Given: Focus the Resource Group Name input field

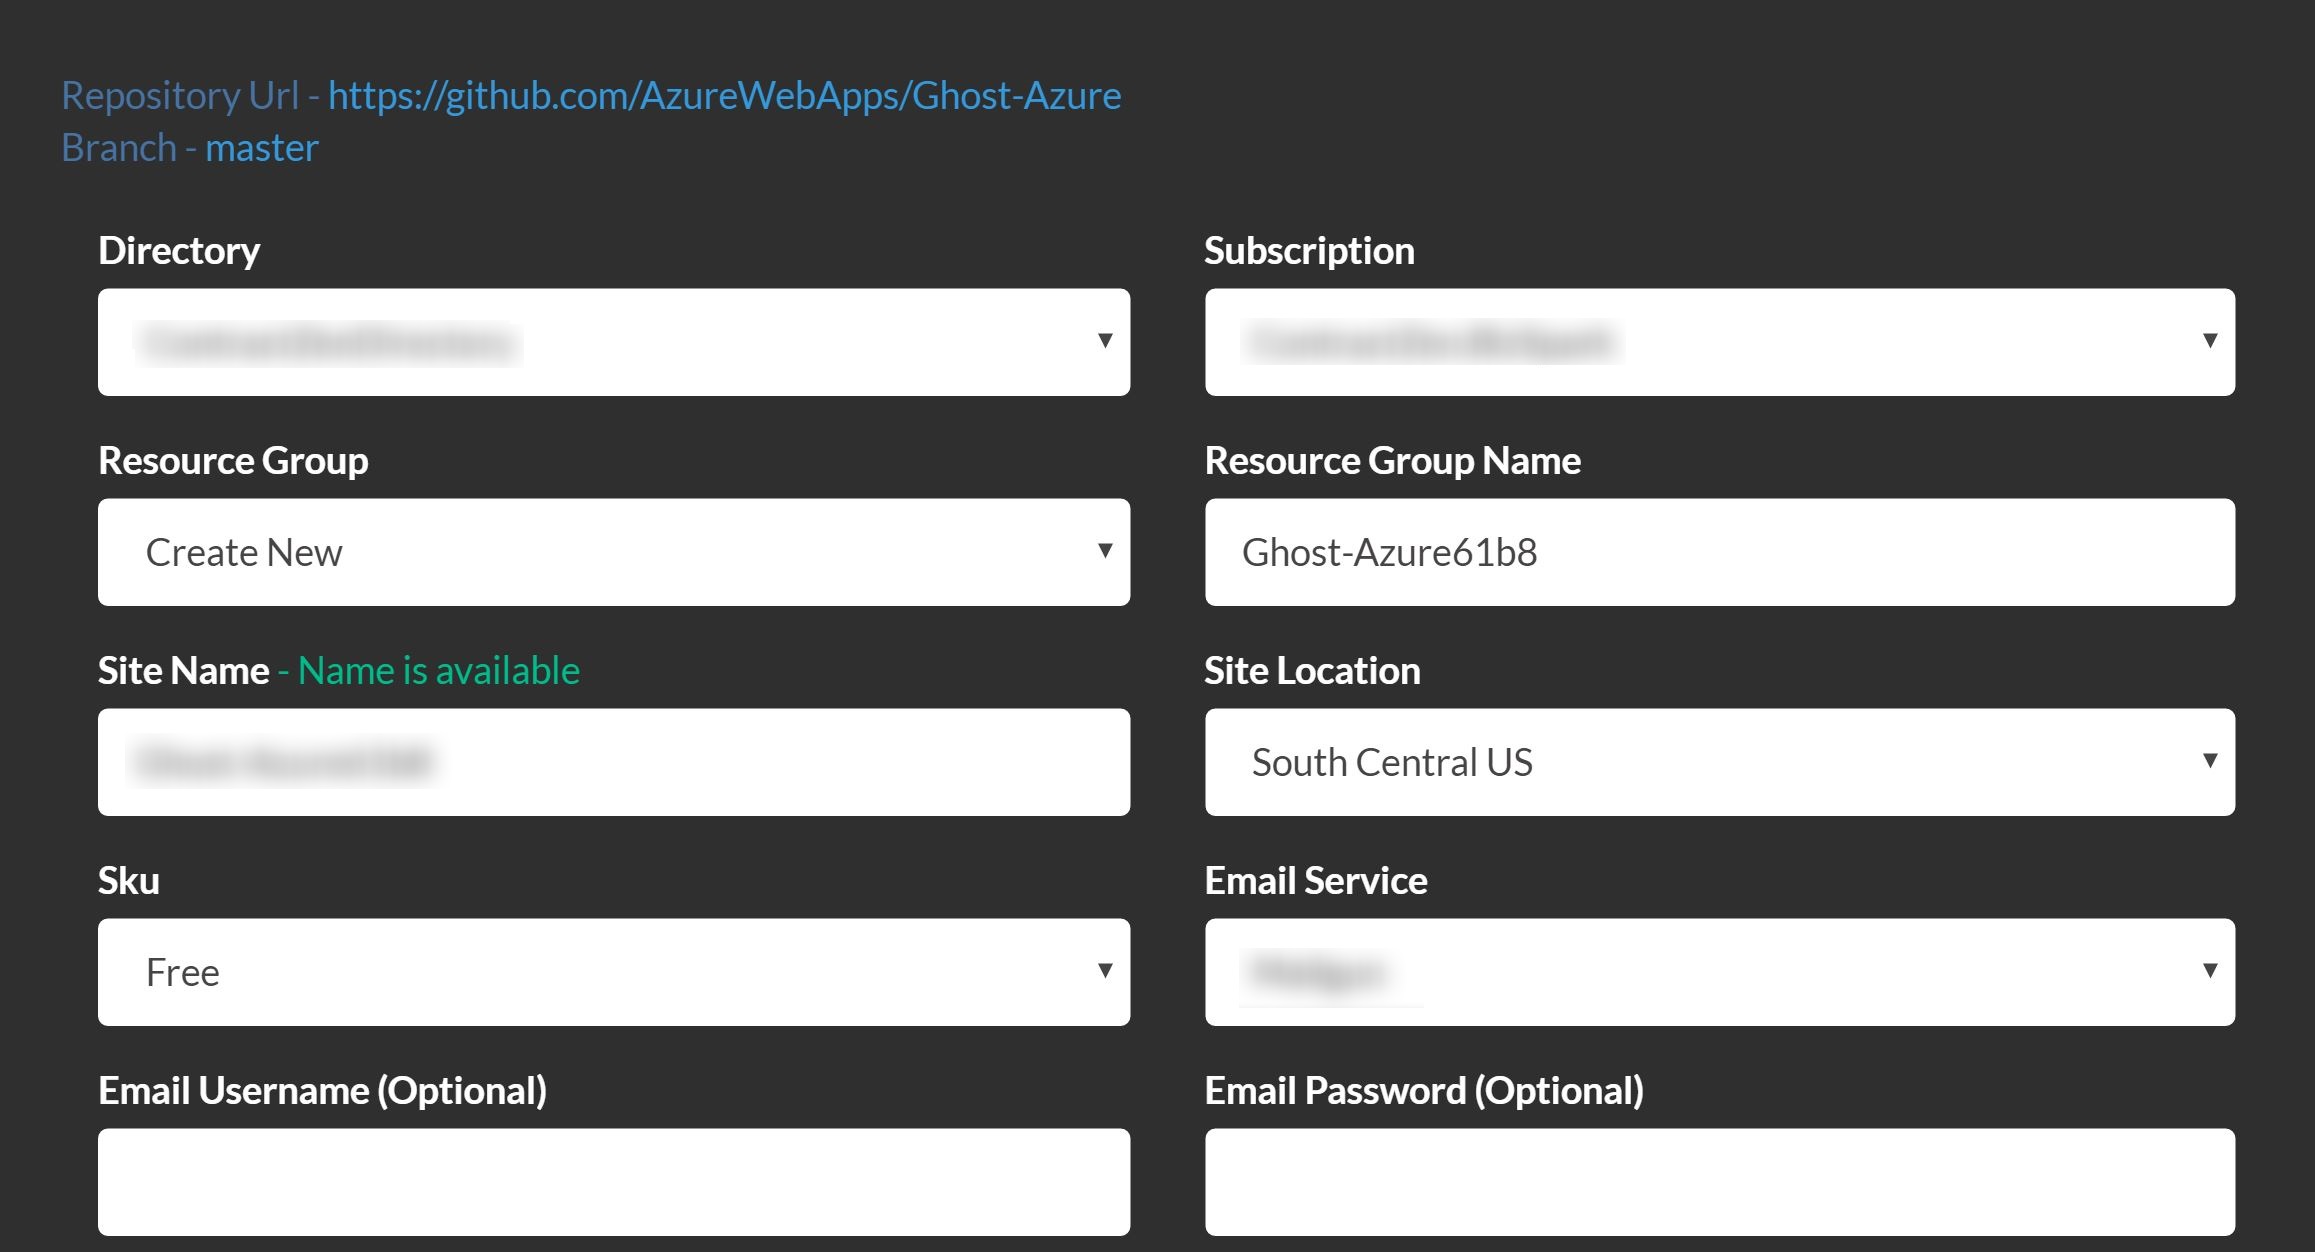Looking at the screenshot, I should [1720, 552].
